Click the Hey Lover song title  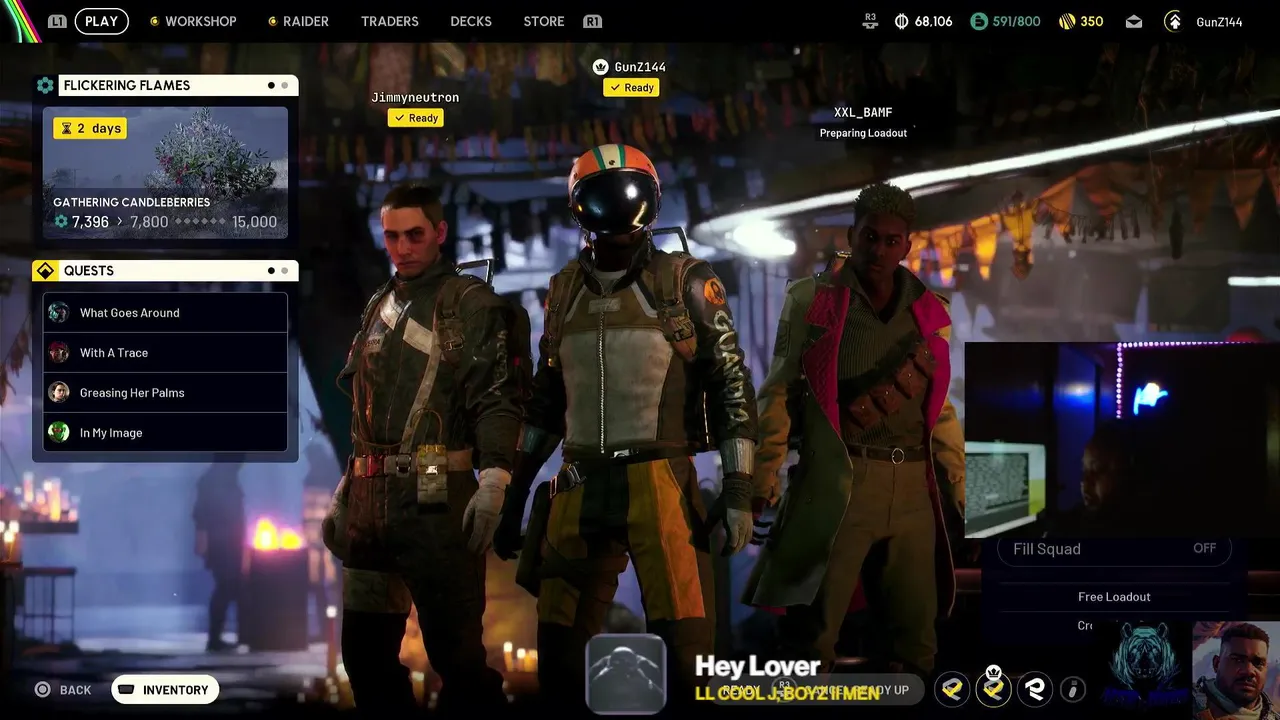click(757, 667)
